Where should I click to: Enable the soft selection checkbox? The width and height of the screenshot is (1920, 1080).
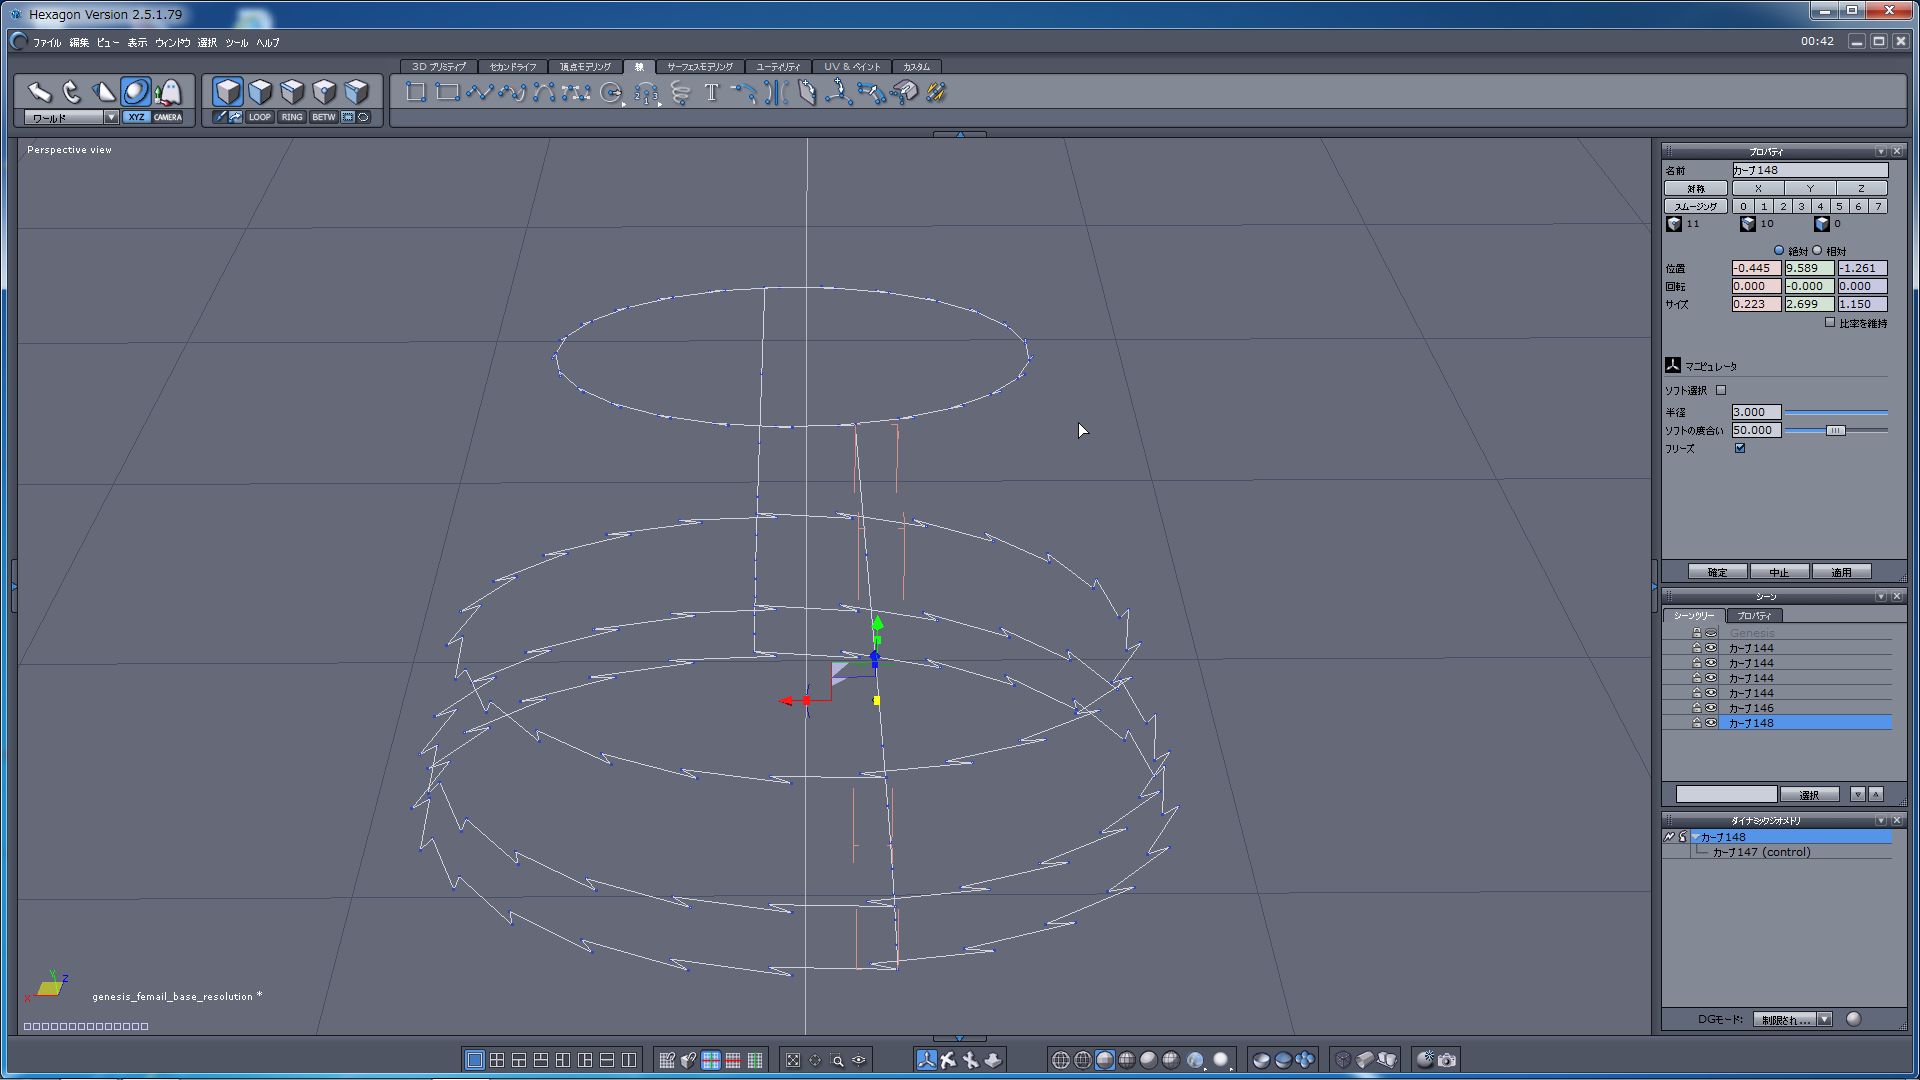click(1721, 390)
